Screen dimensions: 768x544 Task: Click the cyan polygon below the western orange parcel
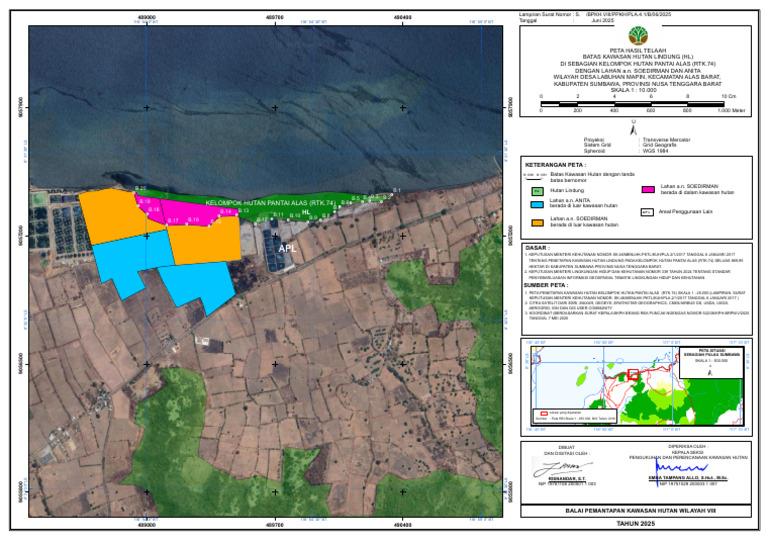130,260
